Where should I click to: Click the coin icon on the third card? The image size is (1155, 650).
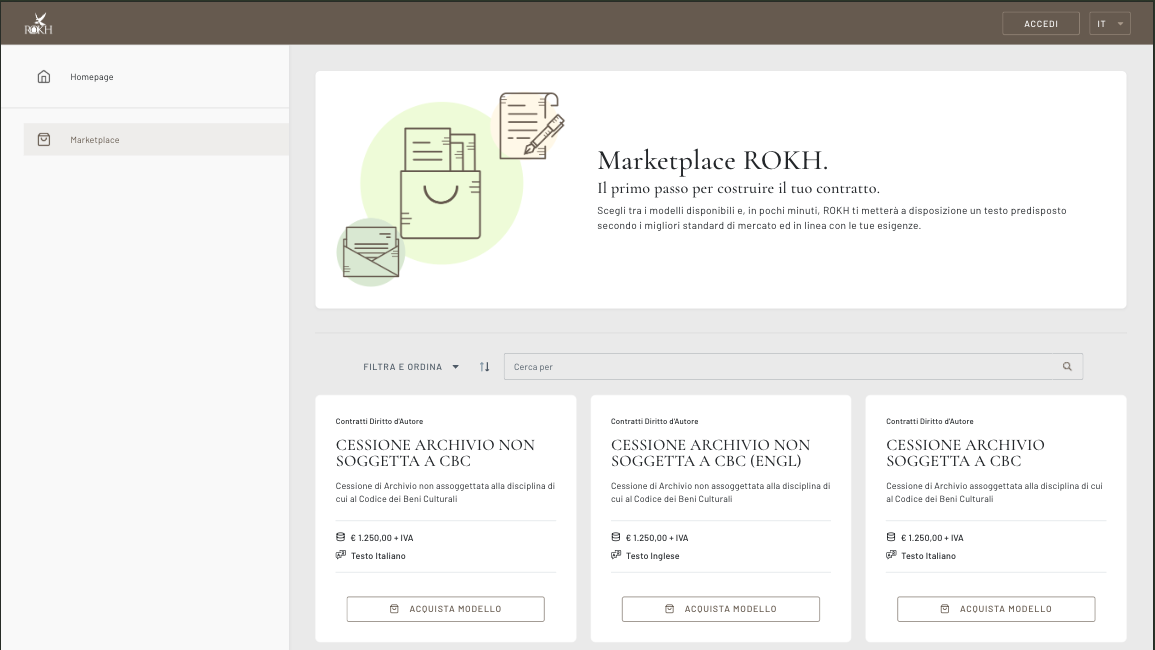pos(890,537)
